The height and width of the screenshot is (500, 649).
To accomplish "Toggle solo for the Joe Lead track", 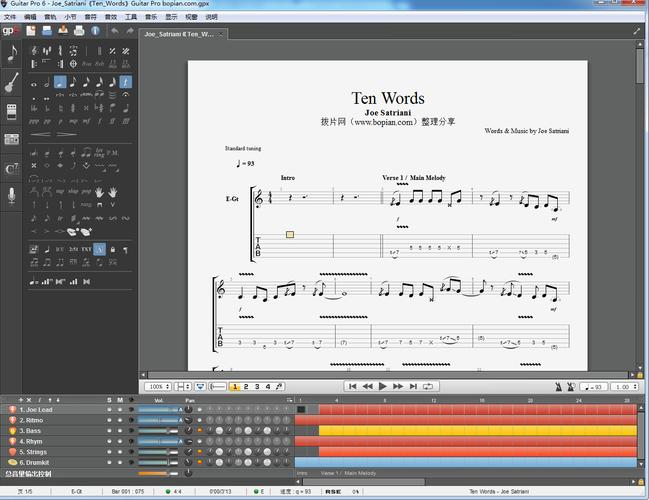I will 109,409.
